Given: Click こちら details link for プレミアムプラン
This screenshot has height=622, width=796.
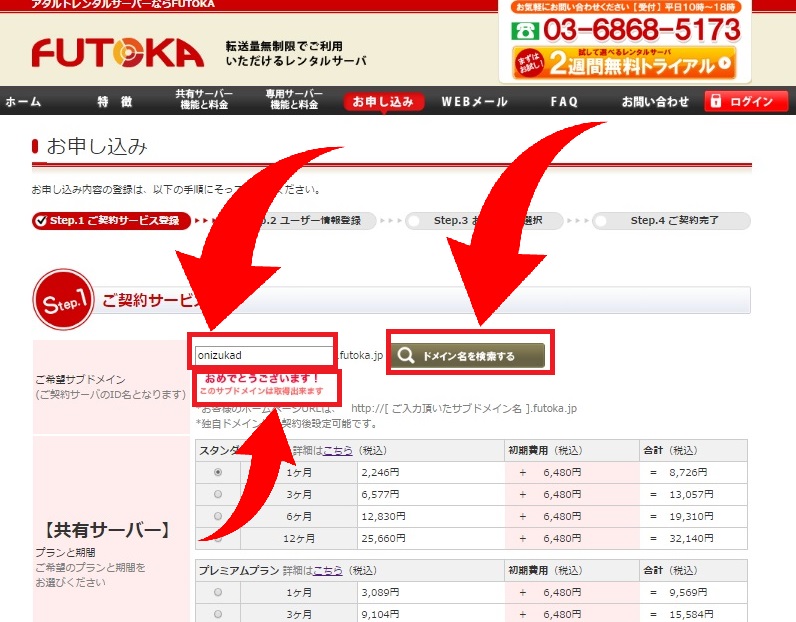Looking at the screenshot, I should 328,570.
